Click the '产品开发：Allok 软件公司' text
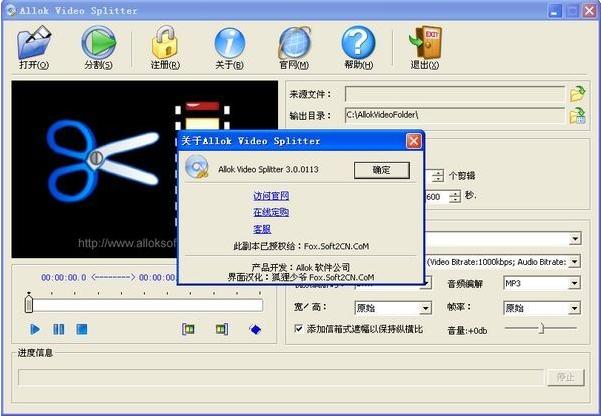 point(301,267)
